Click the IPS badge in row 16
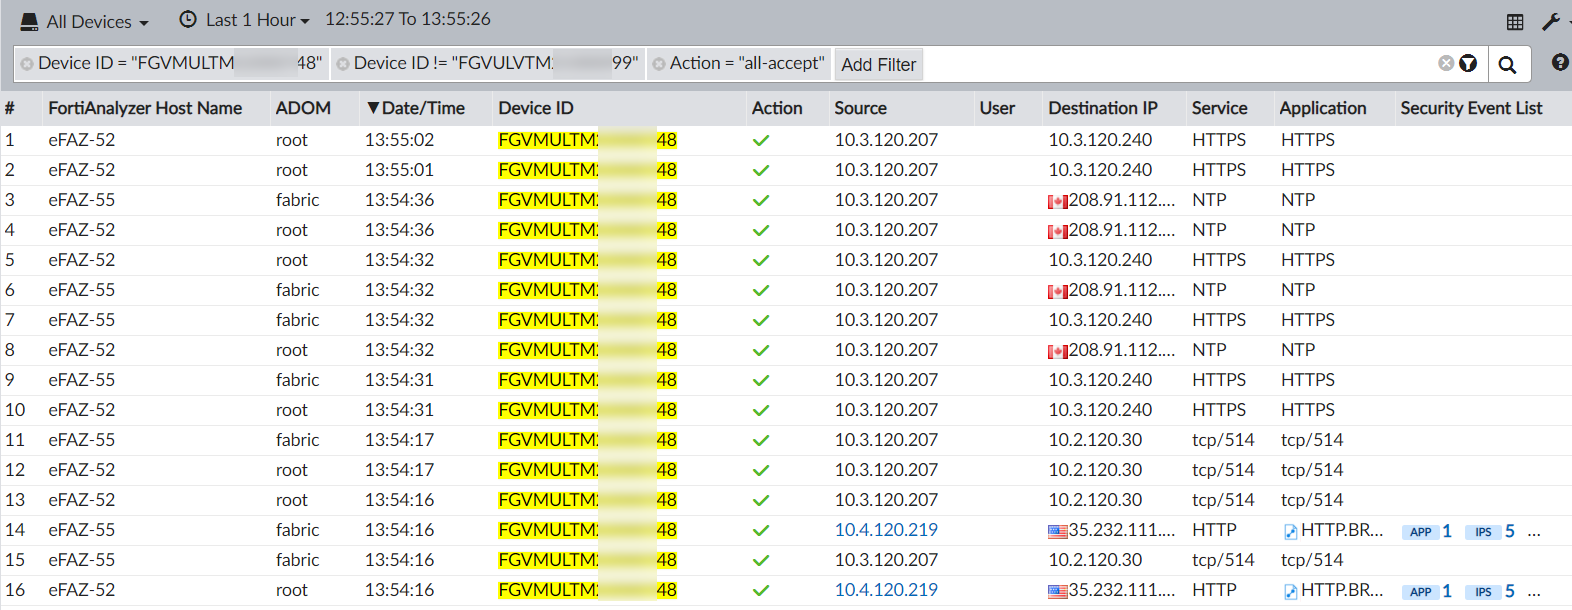The height and width of the screenshot is (610, 1572). [x=1483, y=592]
